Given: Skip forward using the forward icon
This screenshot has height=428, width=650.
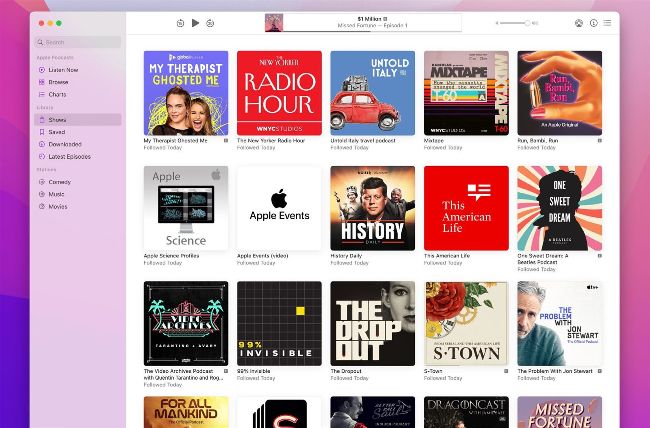Looking at the screenshot, I should point(210,22).
